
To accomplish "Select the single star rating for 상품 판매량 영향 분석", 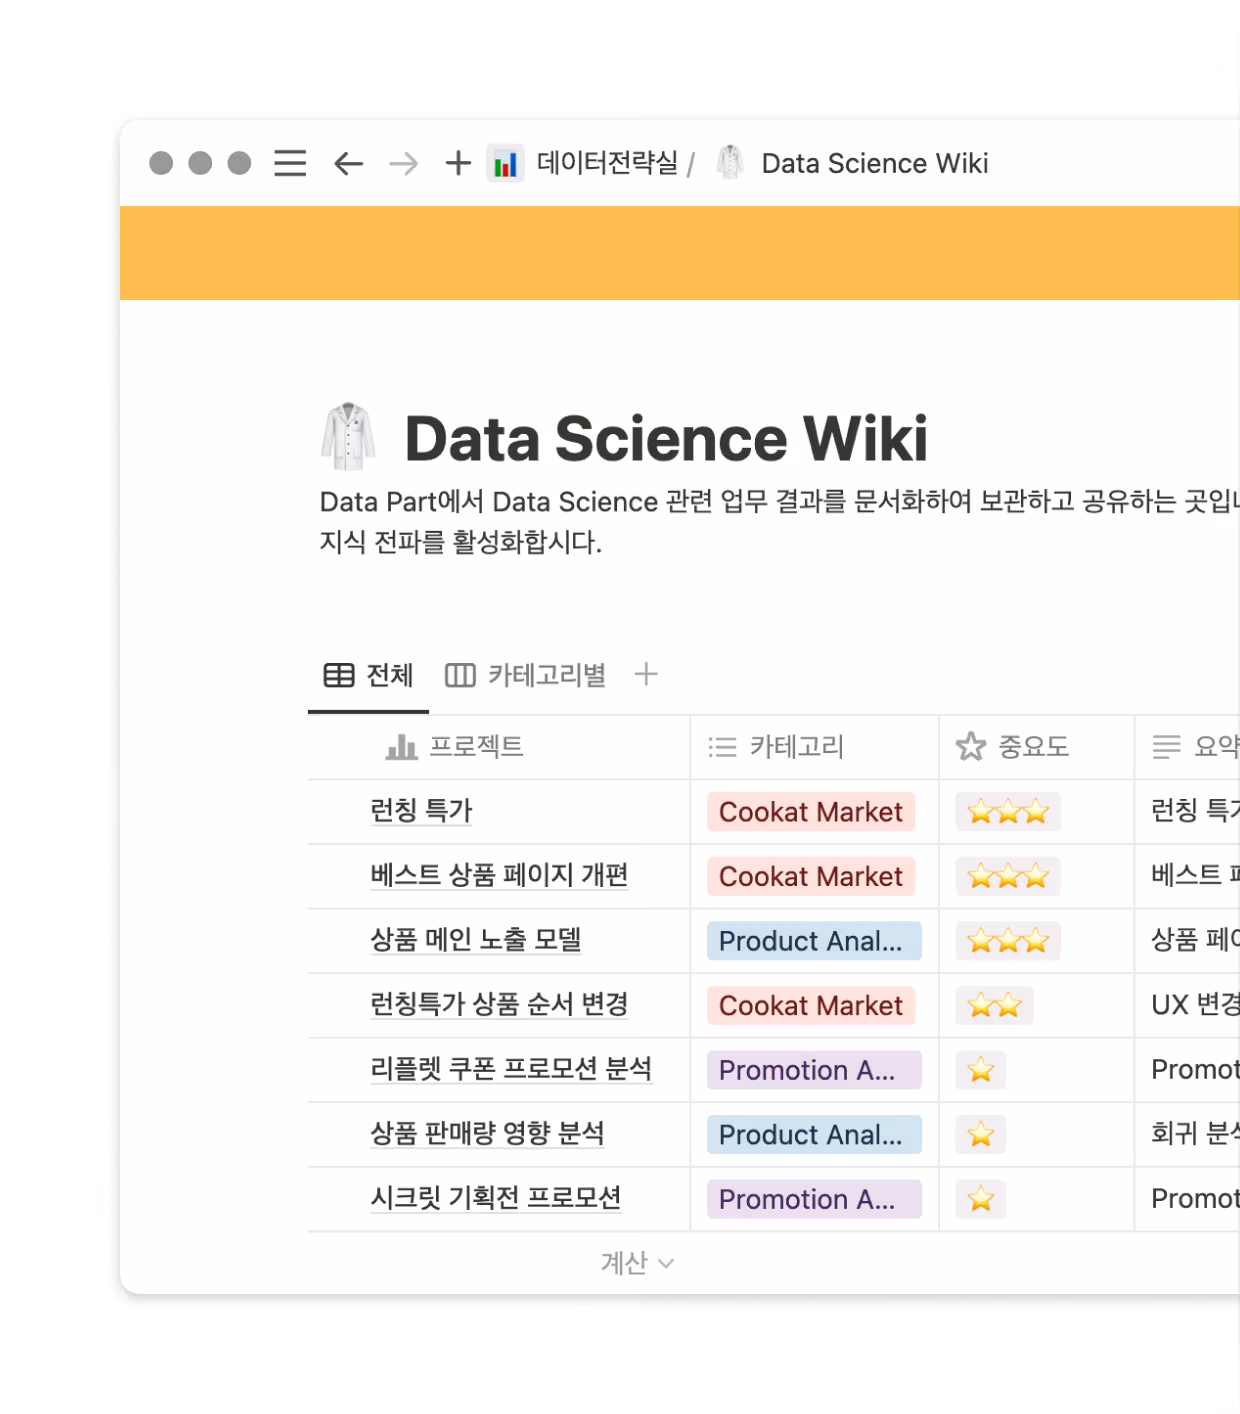I will (x=980, y=1134).
